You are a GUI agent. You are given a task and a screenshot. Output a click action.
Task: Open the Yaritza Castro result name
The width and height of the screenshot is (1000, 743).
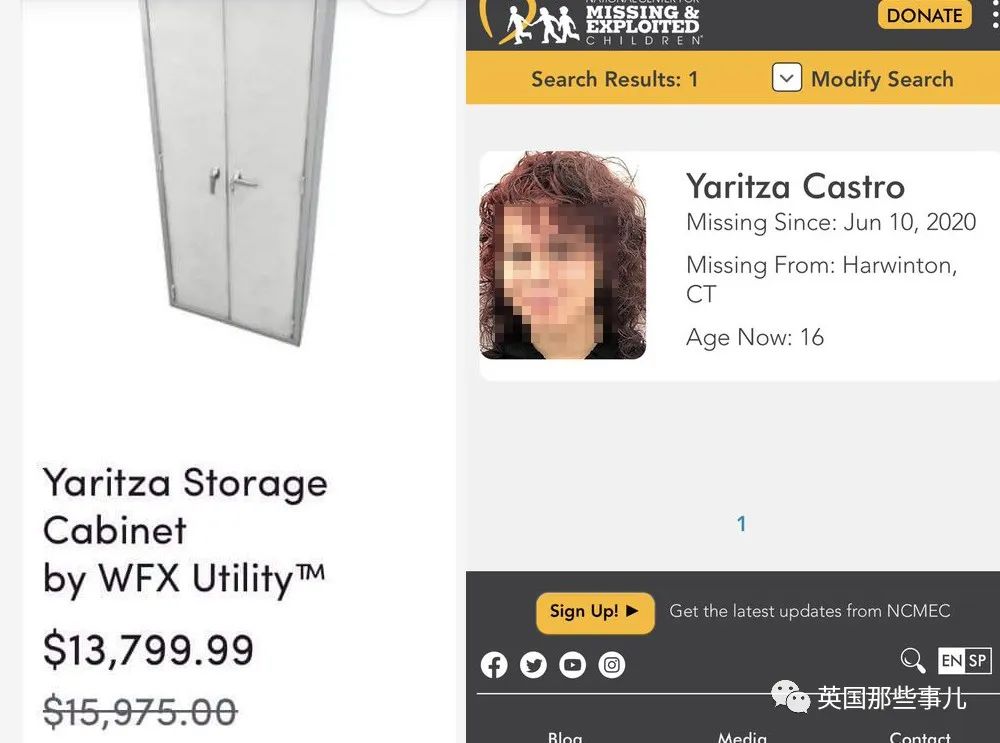coord(795,187)
